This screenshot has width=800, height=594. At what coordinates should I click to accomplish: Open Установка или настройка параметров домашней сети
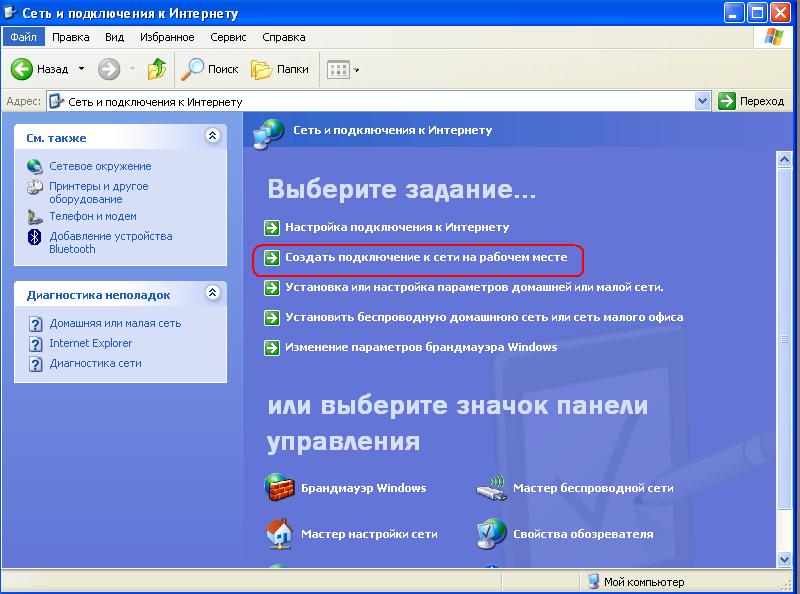[x=474, y=287]
